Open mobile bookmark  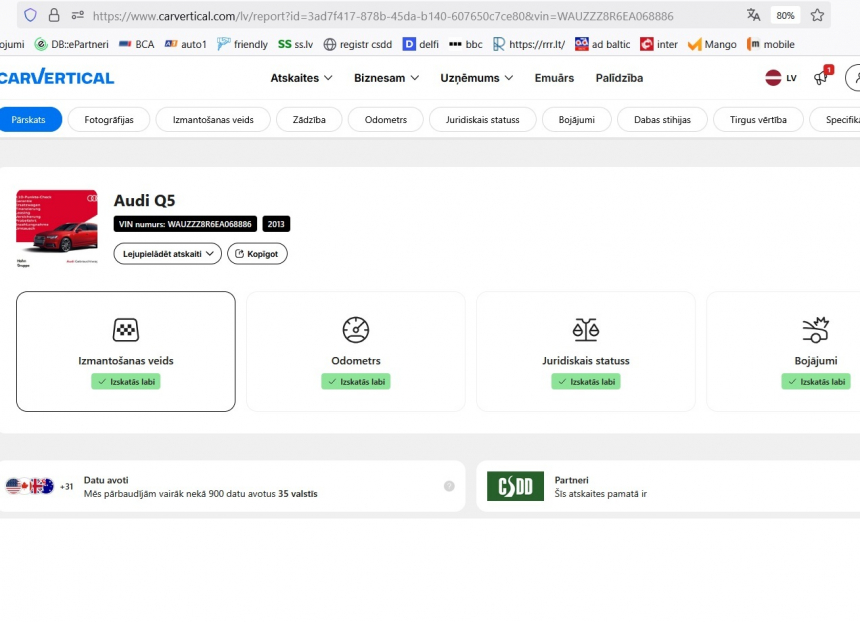(771, 44)
